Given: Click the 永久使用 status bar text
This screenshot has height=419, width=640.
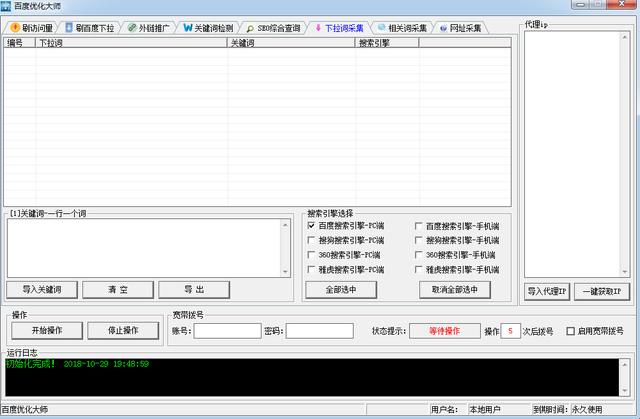Looking at the screenshot, I should tap(587, 409).
